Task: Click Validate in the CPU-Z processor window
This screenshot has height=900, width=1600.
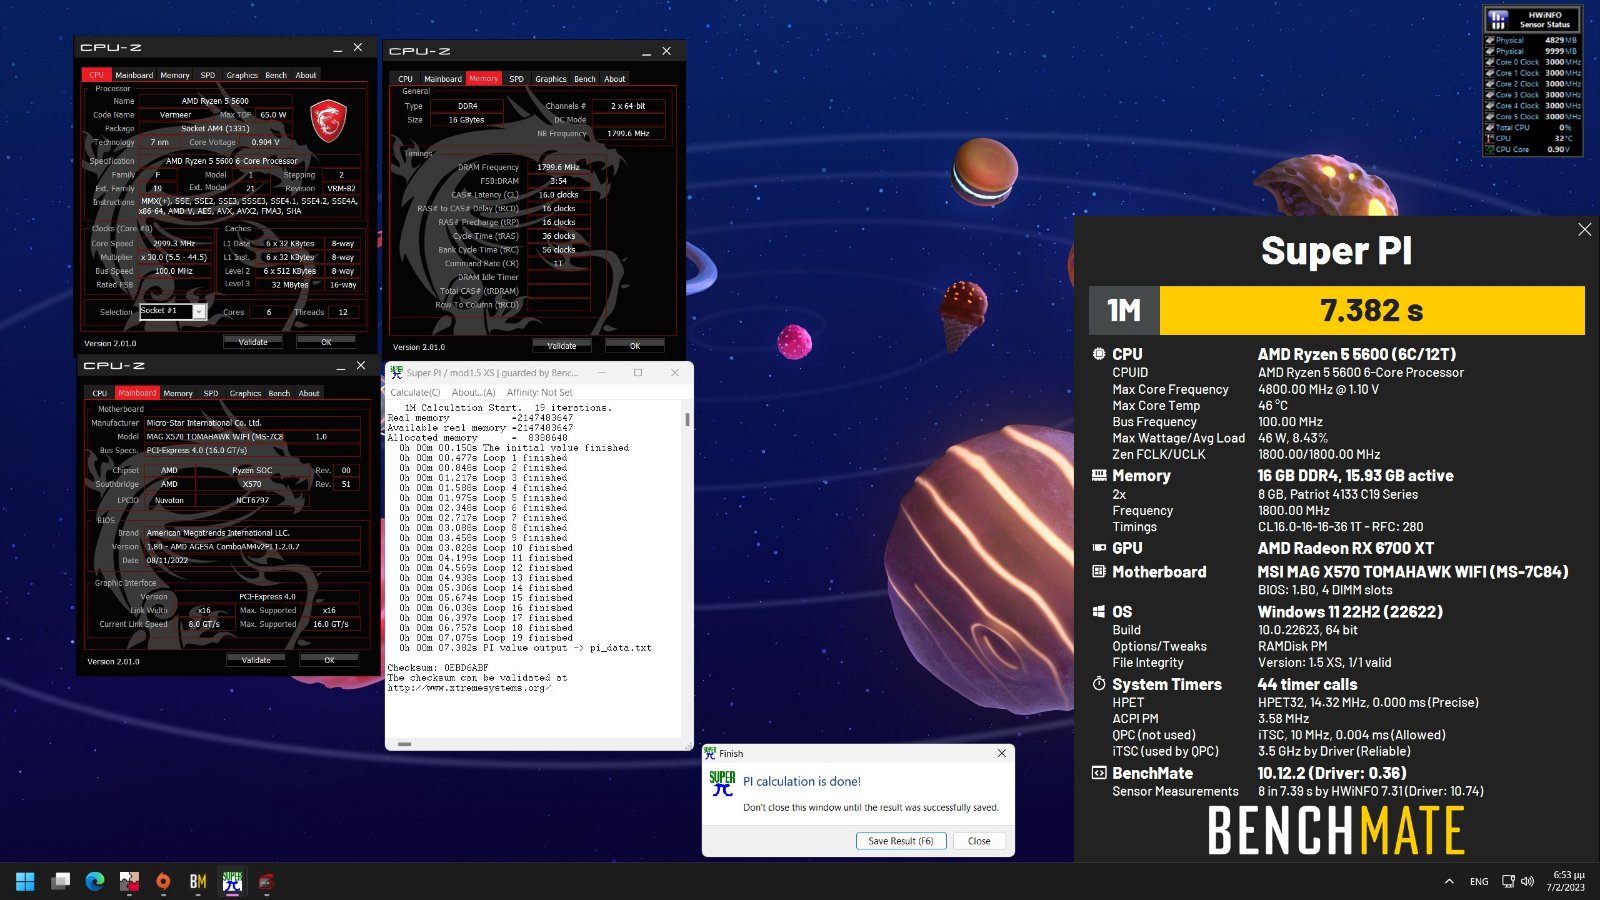Action: [253, 342]
